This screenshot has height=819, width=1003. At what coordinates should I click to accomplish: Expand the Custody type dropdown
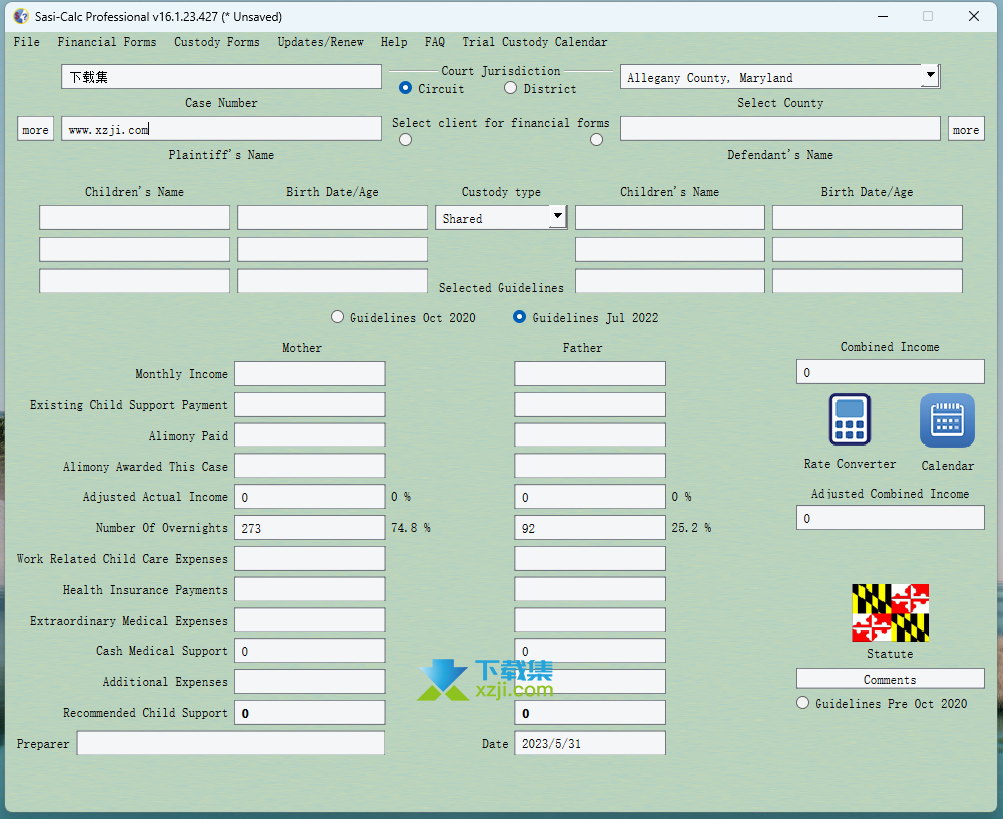coord(558,217)
